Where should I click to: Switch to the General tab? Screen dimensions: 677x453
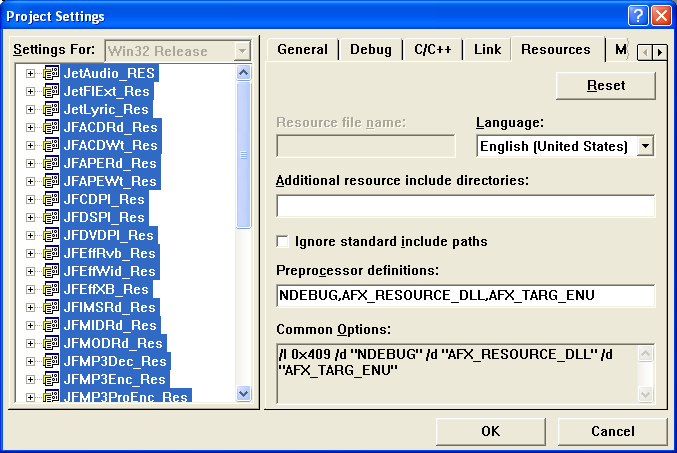pos(303,50)
